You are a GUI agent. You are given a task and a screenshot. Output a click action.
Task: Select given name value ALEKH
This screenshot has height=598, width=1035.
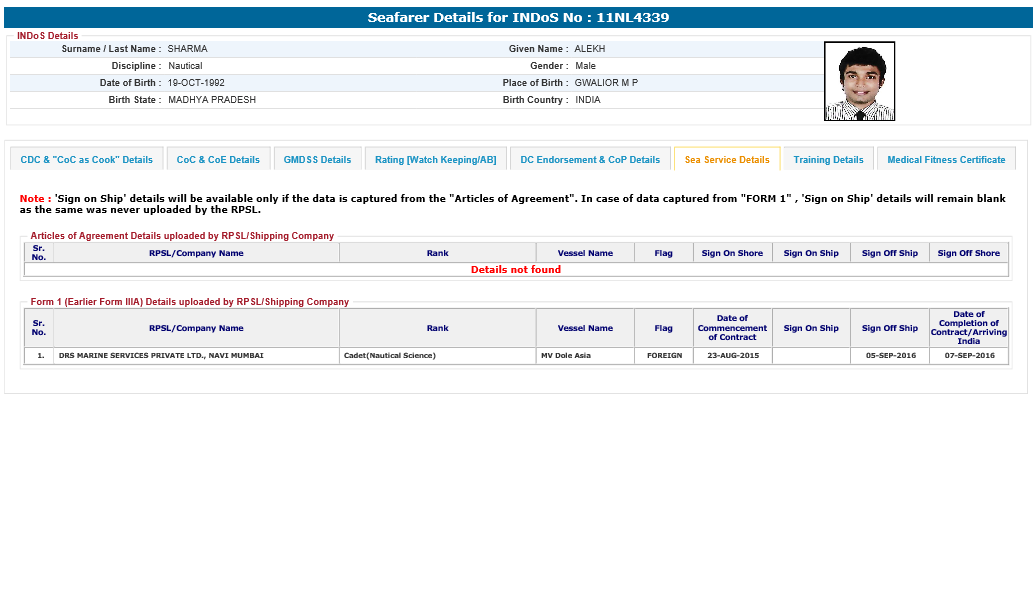click(x=589, y=49)
